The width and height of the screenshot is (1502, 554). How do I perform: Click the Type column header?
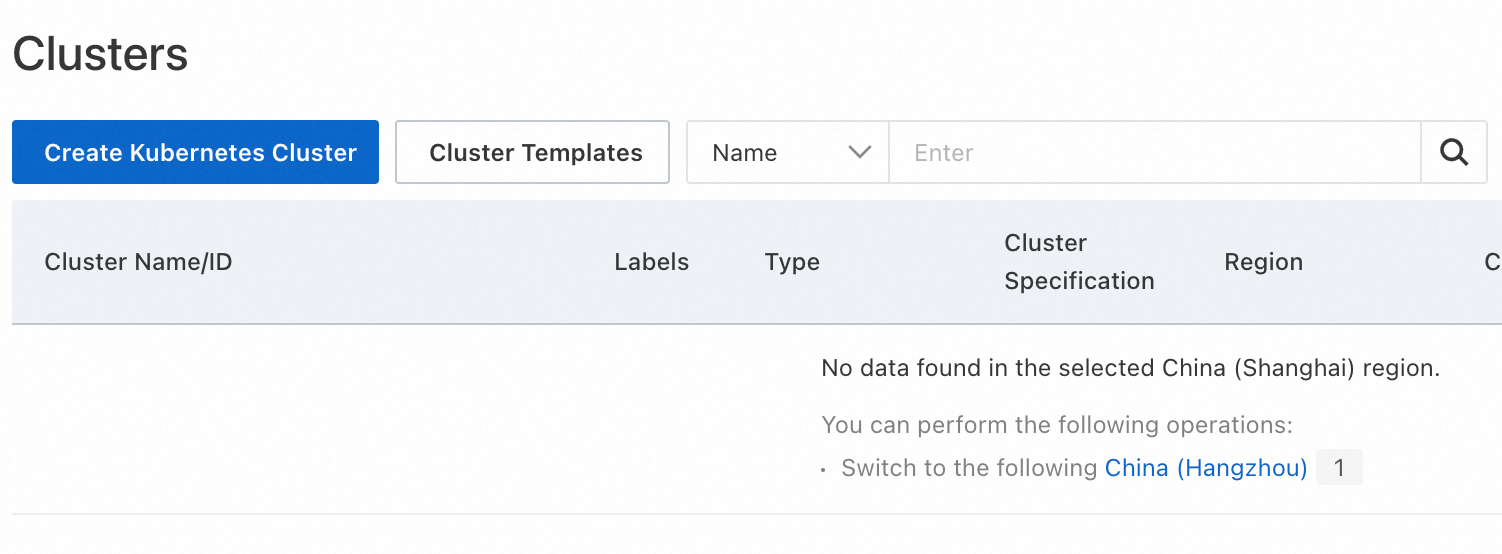[792, 262]
